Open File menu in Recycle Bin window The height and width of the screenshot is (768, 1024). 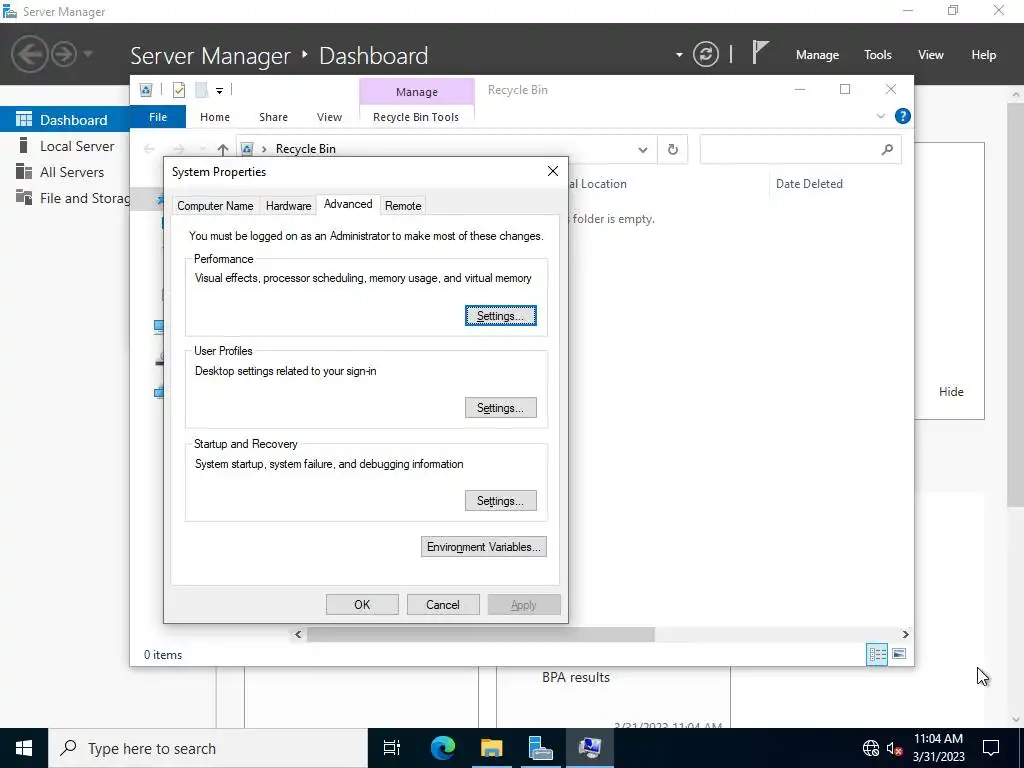tap(158, 117)
